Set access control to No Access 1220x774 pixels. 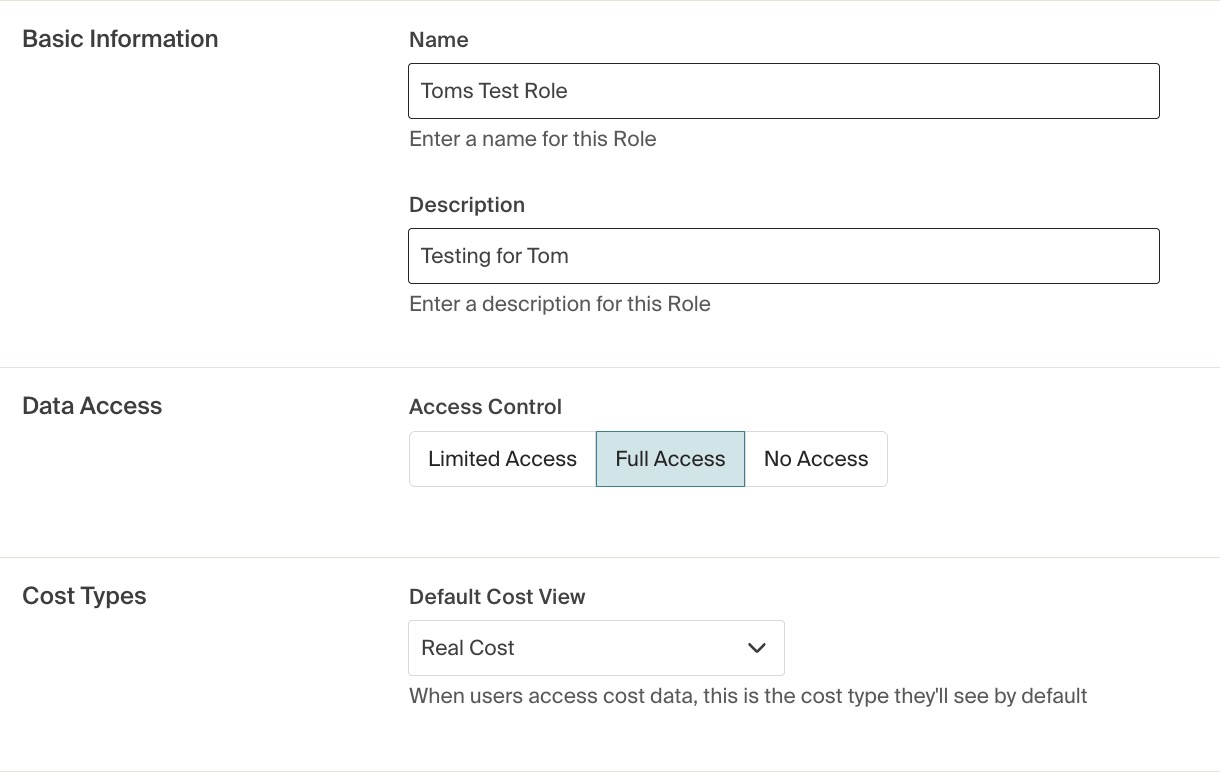point(816,459)
